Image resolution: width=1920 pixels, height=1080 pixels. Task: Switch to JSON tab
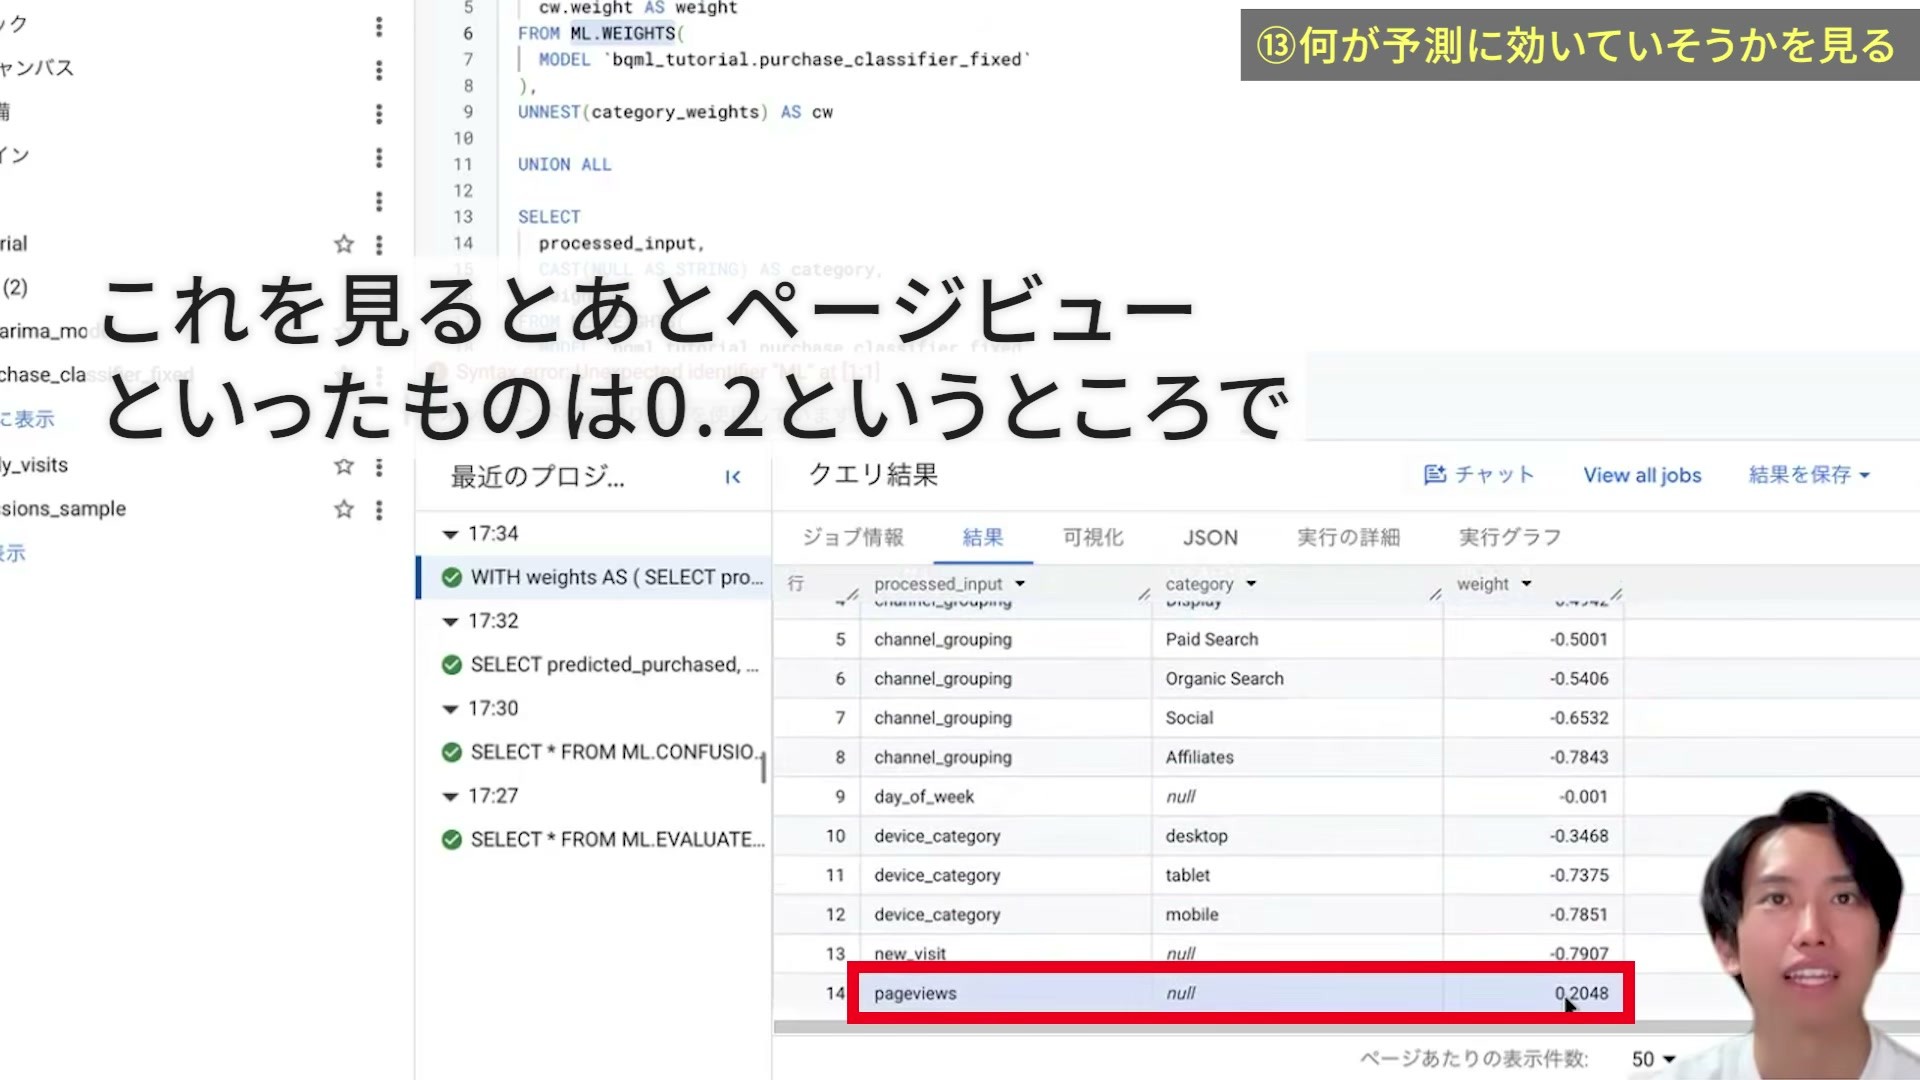tap(1210, 538)
